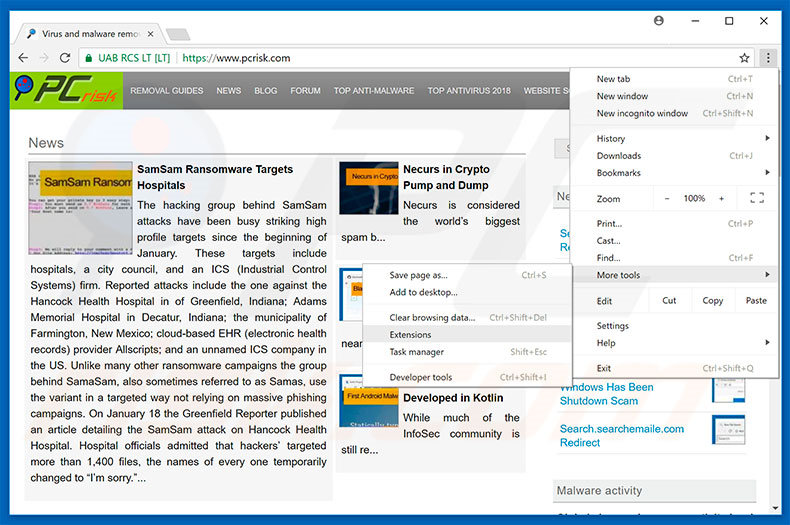
Task: Click the user profile icon in title bar
Action: tap(659, 21)
